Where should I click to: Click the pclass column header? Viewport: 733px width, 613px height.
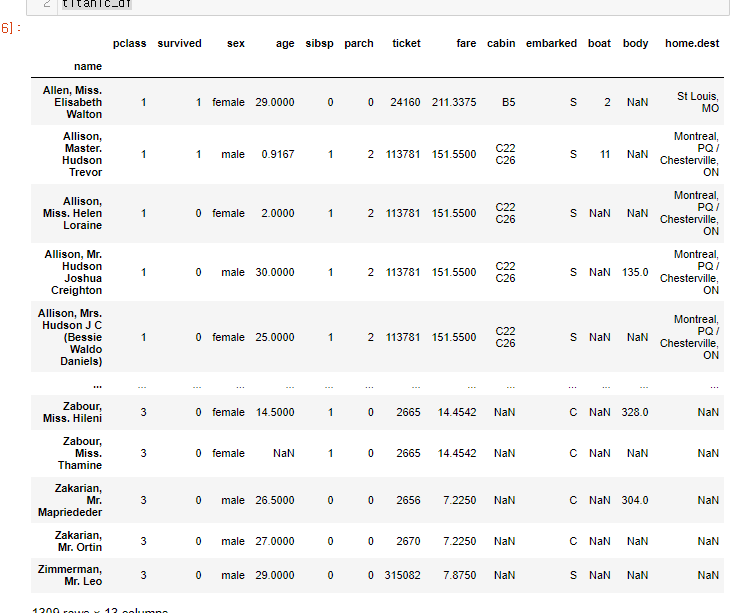point(129,43)
